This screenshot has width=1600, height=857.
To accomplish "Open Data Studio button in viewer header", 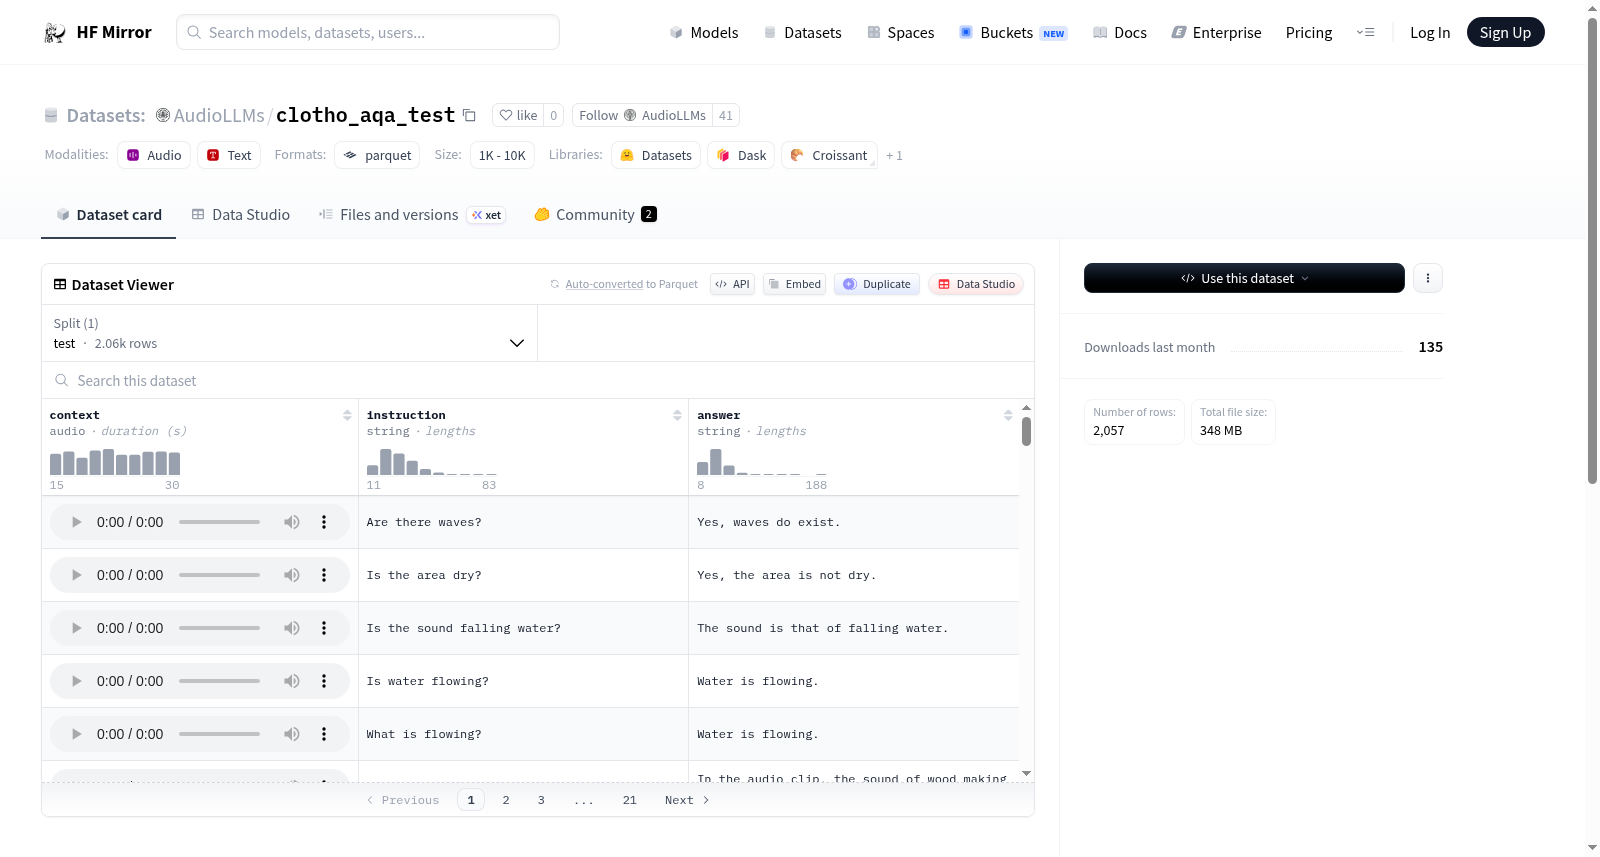I will click(976, 284).
